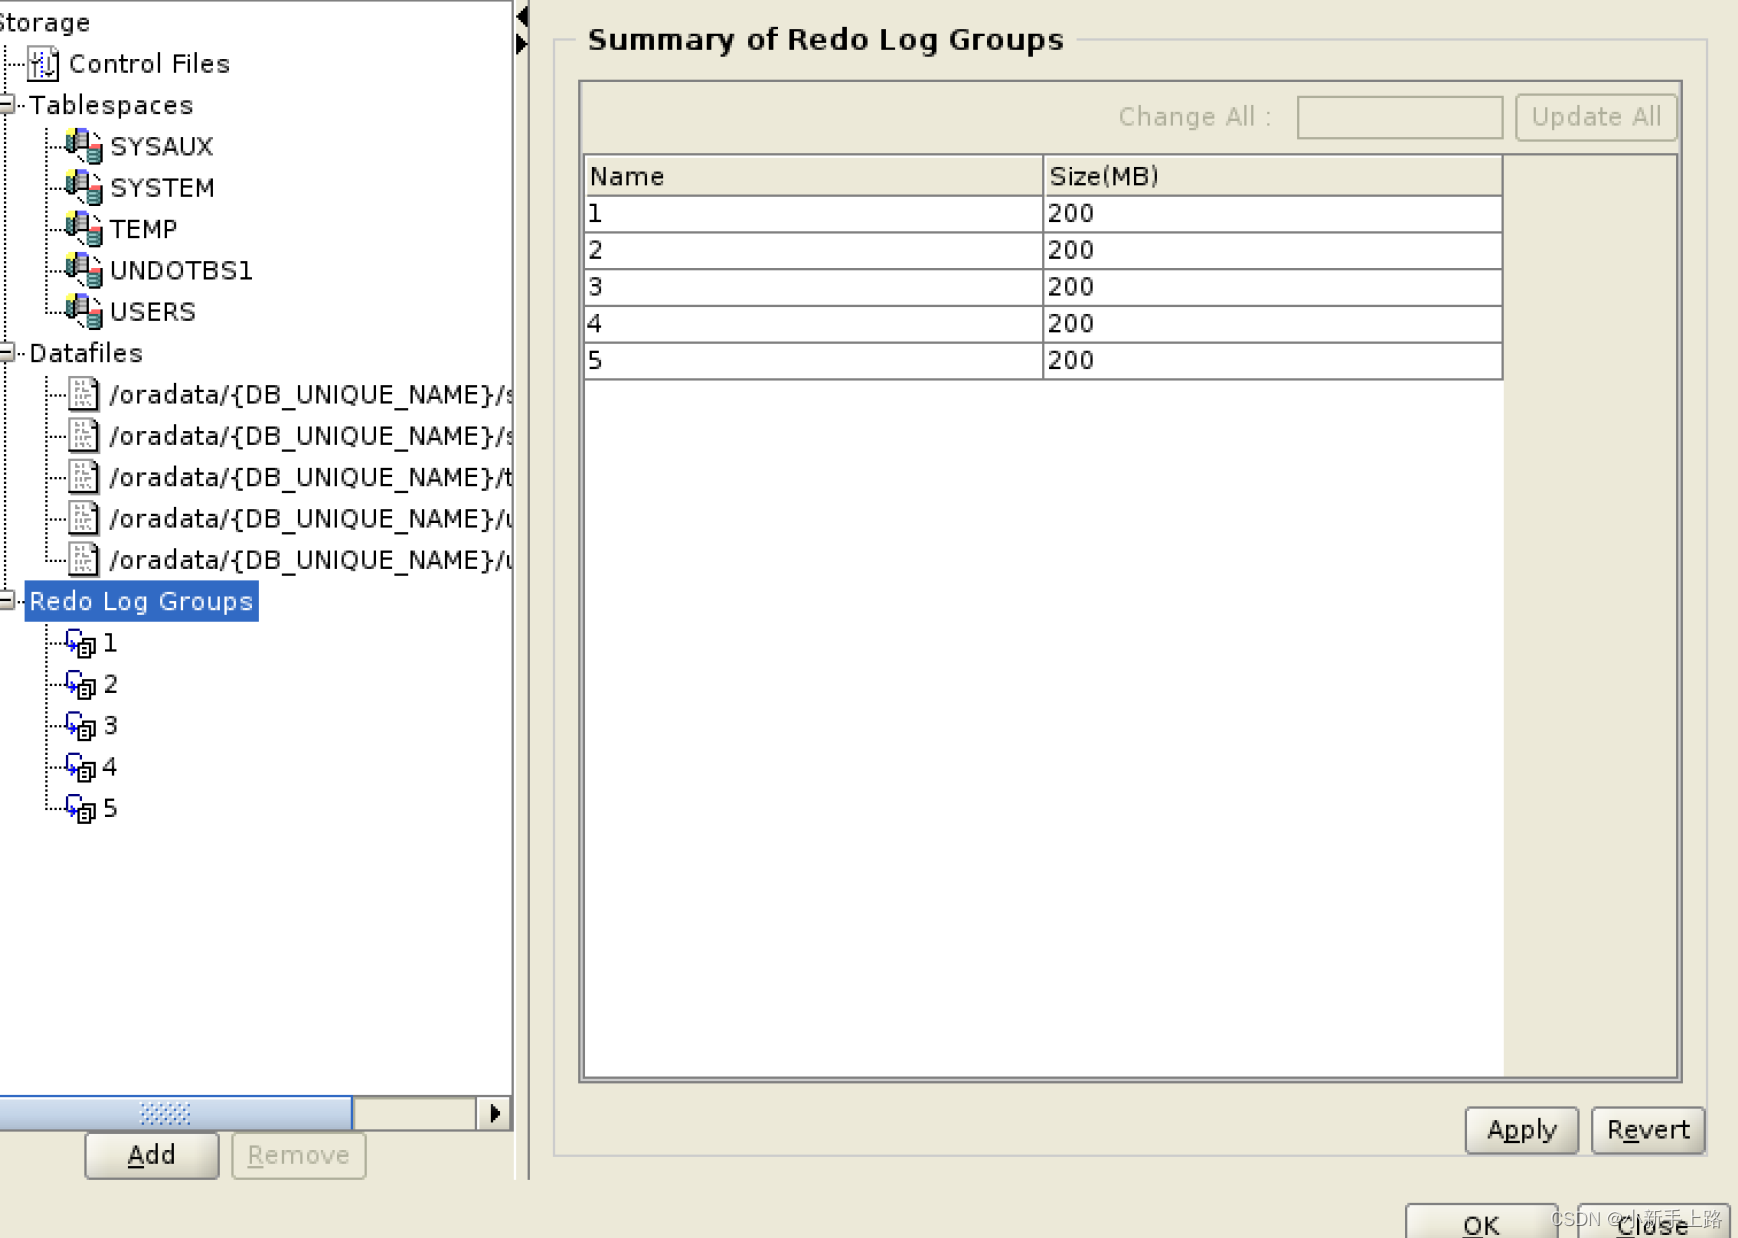The height and width of the screenshot is (1238, 1738).
Task: Select the SYSAUX tablespace icon
Action: click(84, 146)
